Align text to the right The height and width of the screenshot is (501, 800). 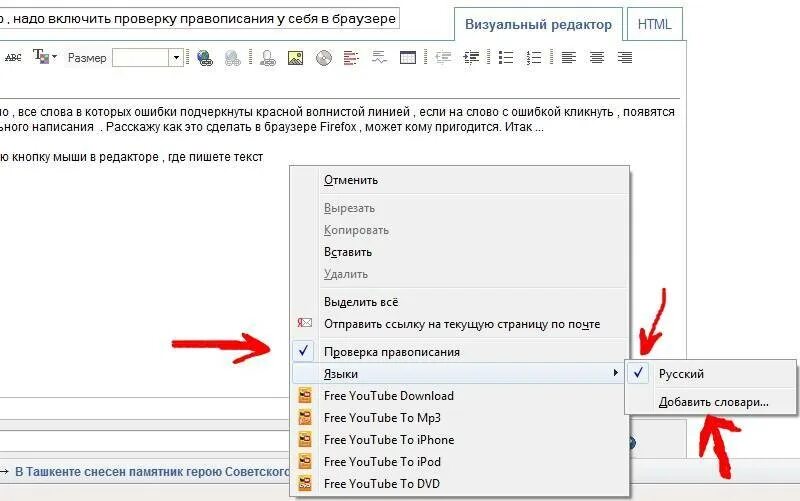click(624, 58)
